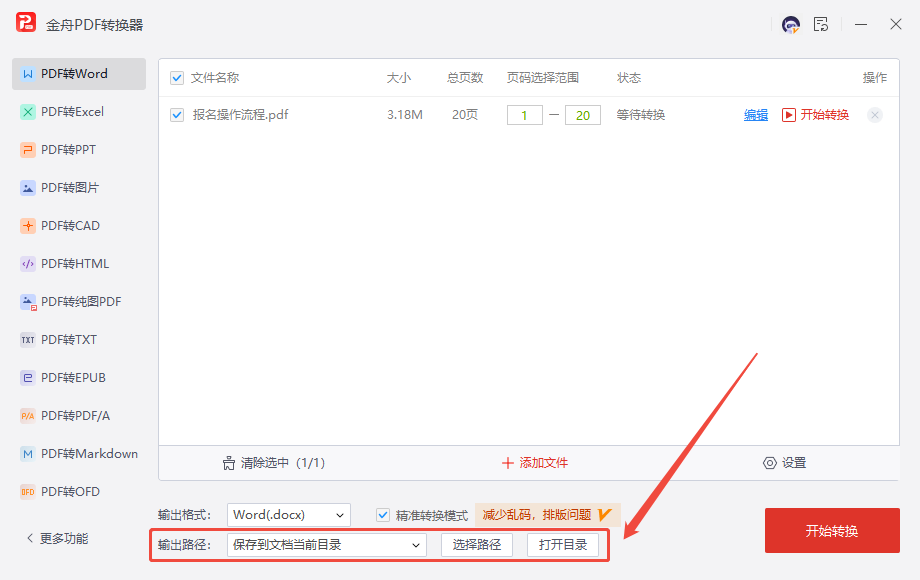Image resolution: width=920 pixels, height=580 pixels.
Task: Click 添加文件 to add files
Action: pyautogui.click(x=535, y=463)
